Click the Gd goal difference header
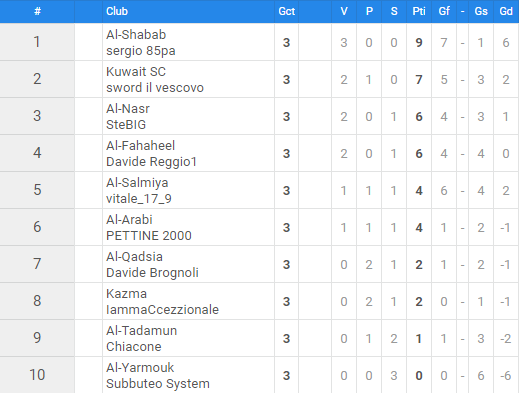The height and width of the screenshot is (393, 519). pos(506,11)
